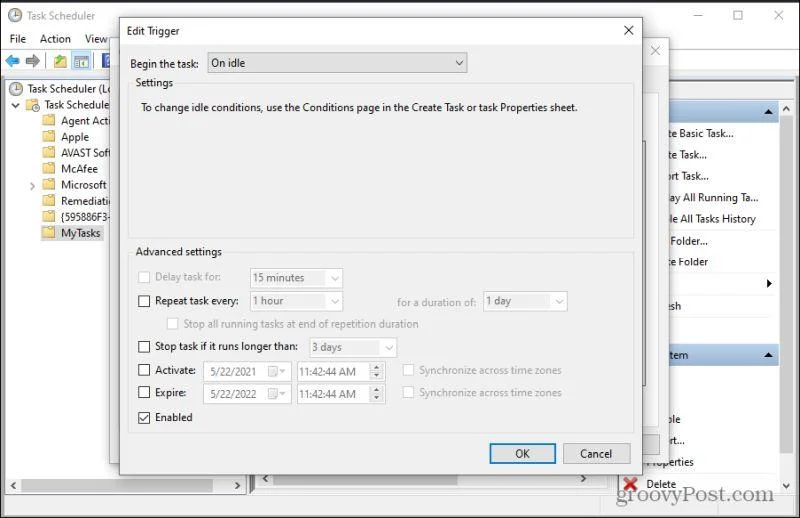
Task: Click Create Basic Task action link
Action: click(x=701, y=133)
